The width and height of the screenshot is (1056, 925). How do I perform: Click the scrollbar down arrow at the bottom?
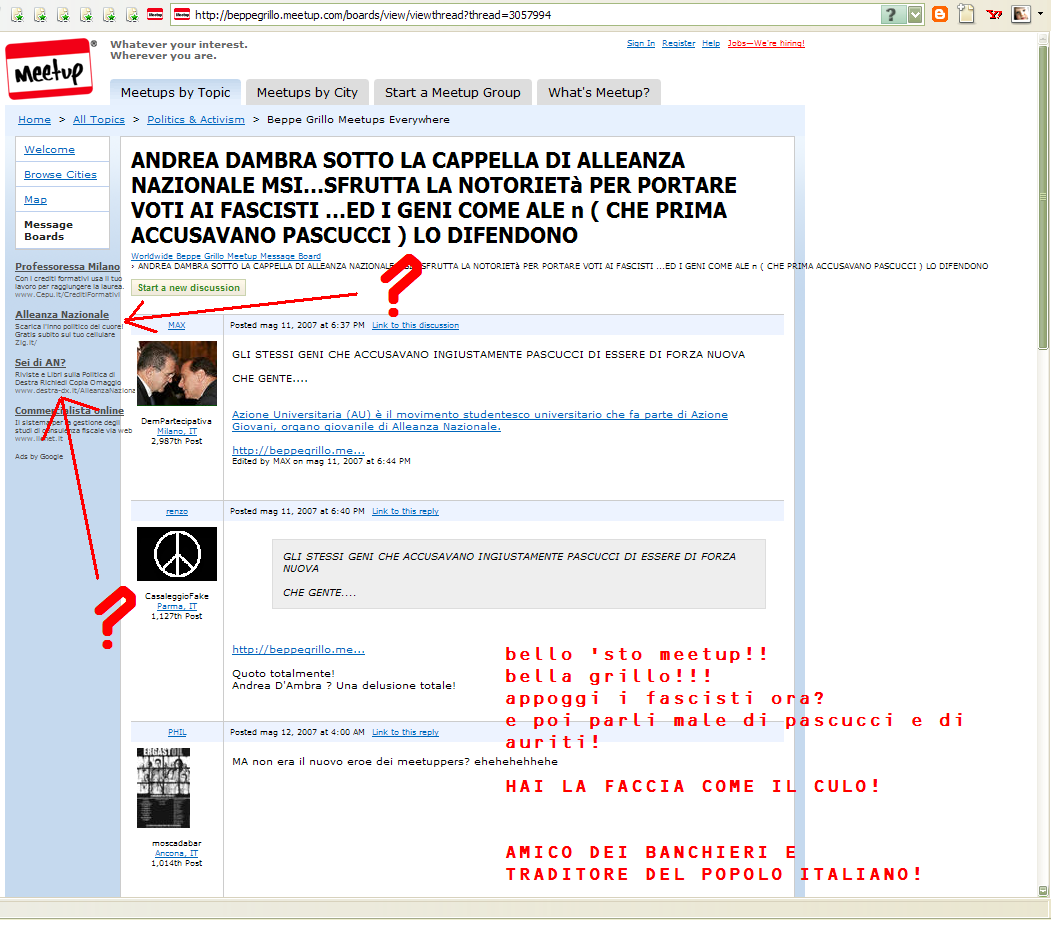(1043, 891)
